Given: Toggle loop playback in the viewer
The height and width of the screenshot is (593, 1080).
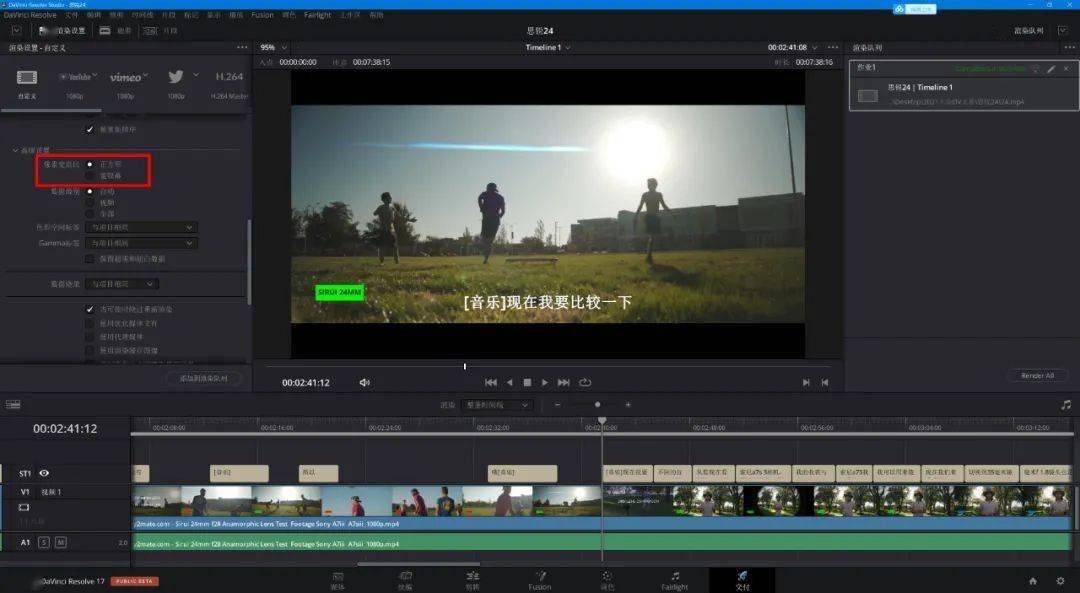Looking at the screenshot, I should [x=585, y=382].
